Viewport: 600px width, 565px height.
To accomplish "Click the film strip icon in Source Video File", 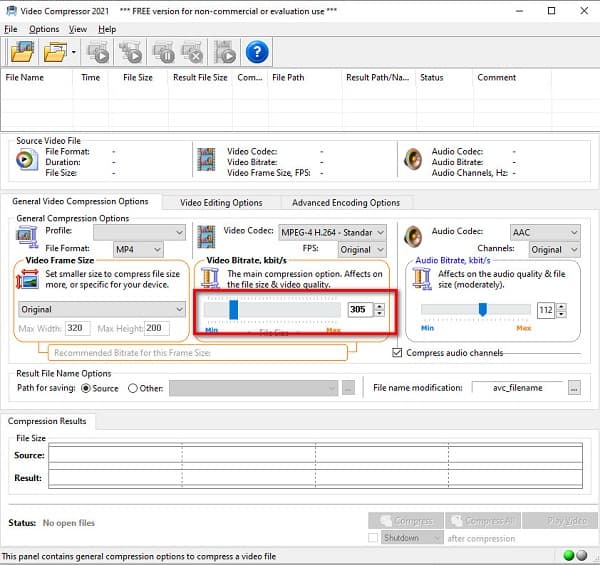I will (206, 160).
